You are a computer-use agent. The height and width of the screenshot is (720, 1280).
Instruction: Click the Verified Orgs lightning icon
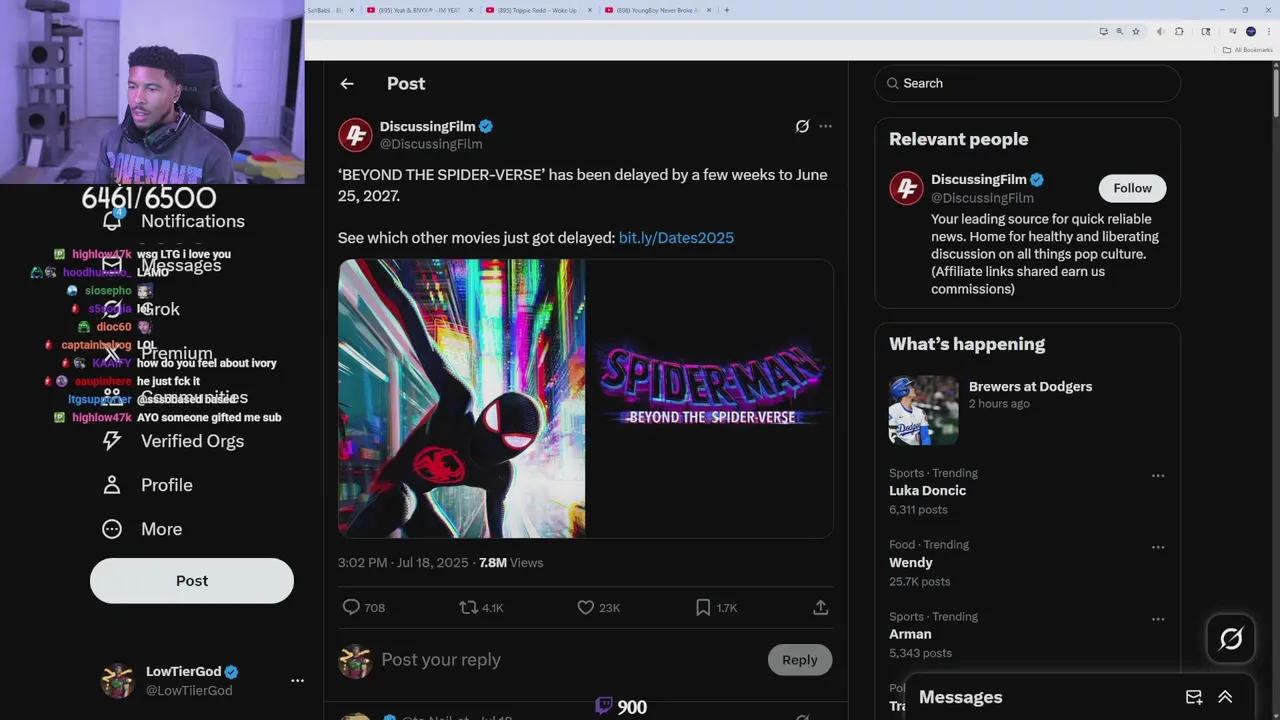[x=112, y=441]
